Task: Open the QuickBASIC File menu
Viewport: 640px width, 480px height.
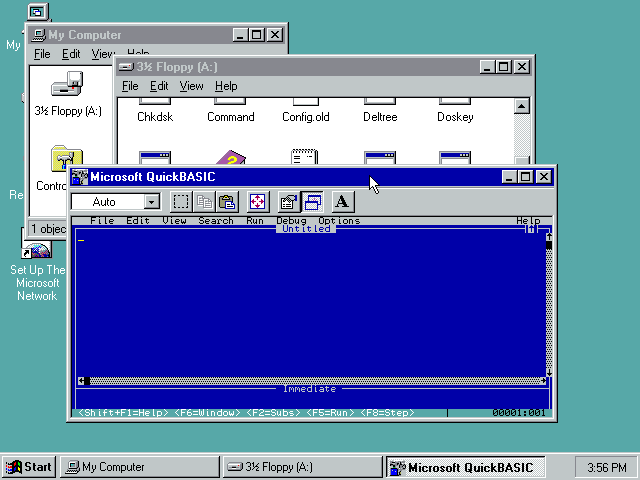Action: point(102,220)
